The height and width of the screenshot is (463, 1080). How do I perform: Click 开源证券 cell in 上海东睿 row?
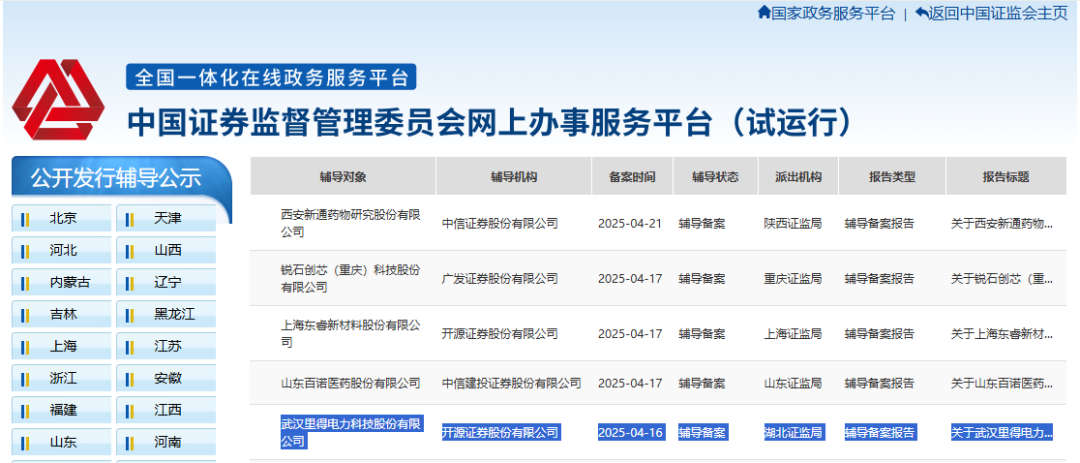click(x=500, y=333)
